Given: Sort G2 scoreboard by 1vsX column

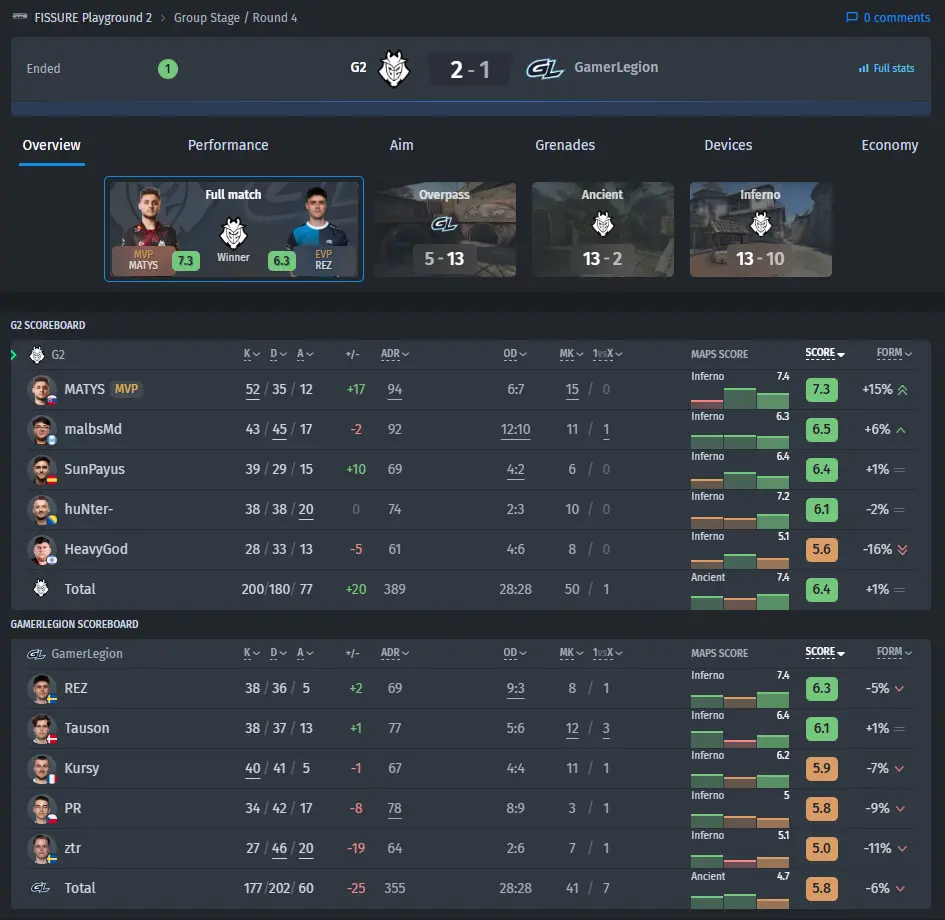Looking at the screenshot, I should click(607, 354).
